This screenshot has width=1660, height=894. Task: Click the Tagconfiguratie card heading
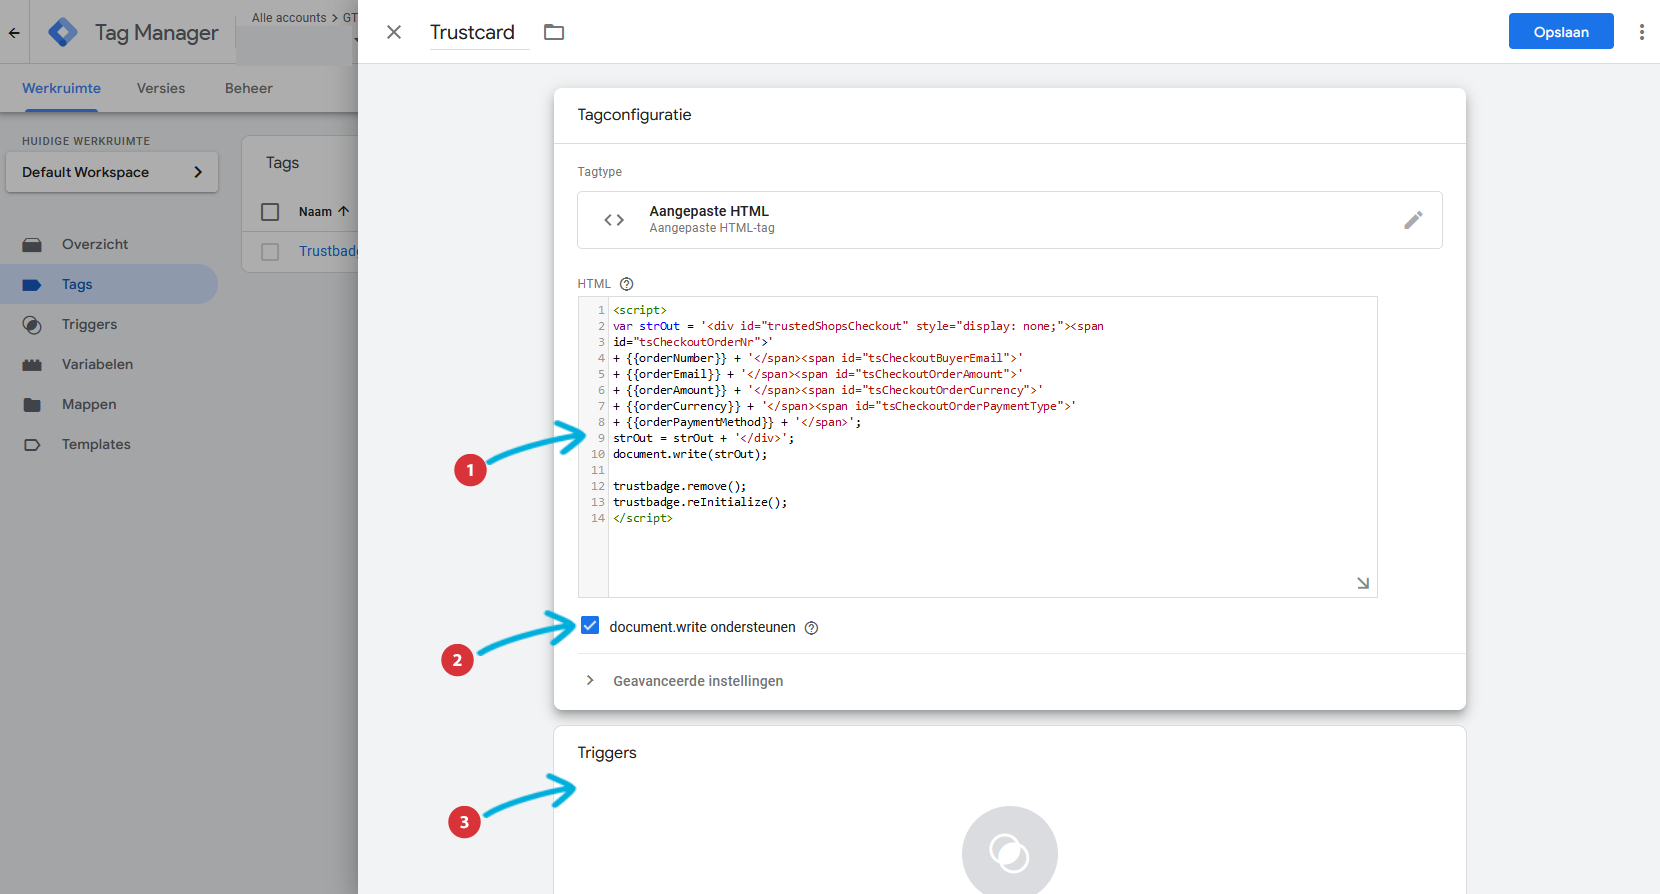[634, 115]
